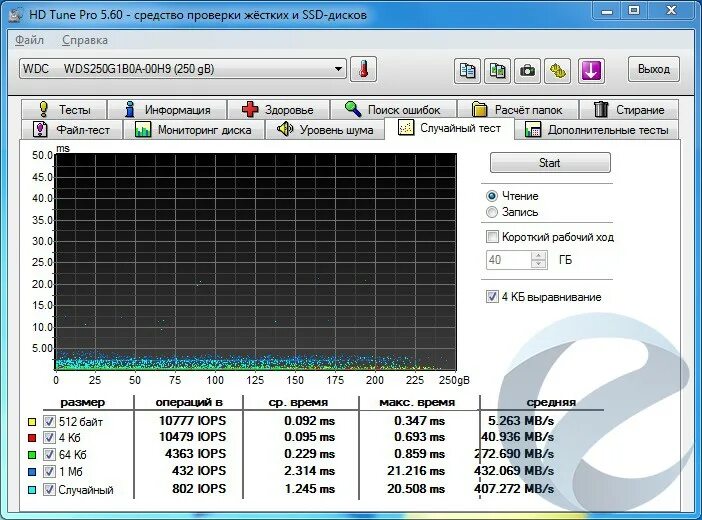
Task: Select the Мониторинг диска tab
Action: tap(193, 130)
